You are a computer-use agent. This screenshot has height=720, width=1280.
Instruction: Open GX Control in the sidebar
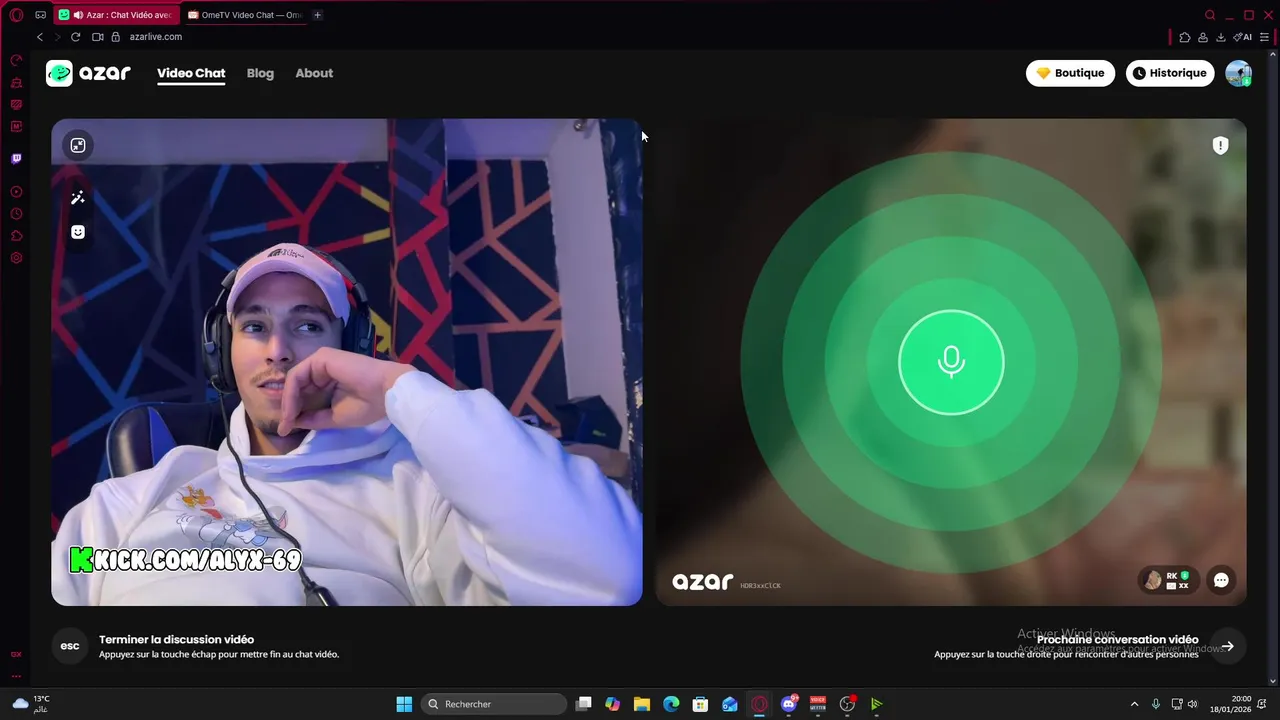[16, 61]
